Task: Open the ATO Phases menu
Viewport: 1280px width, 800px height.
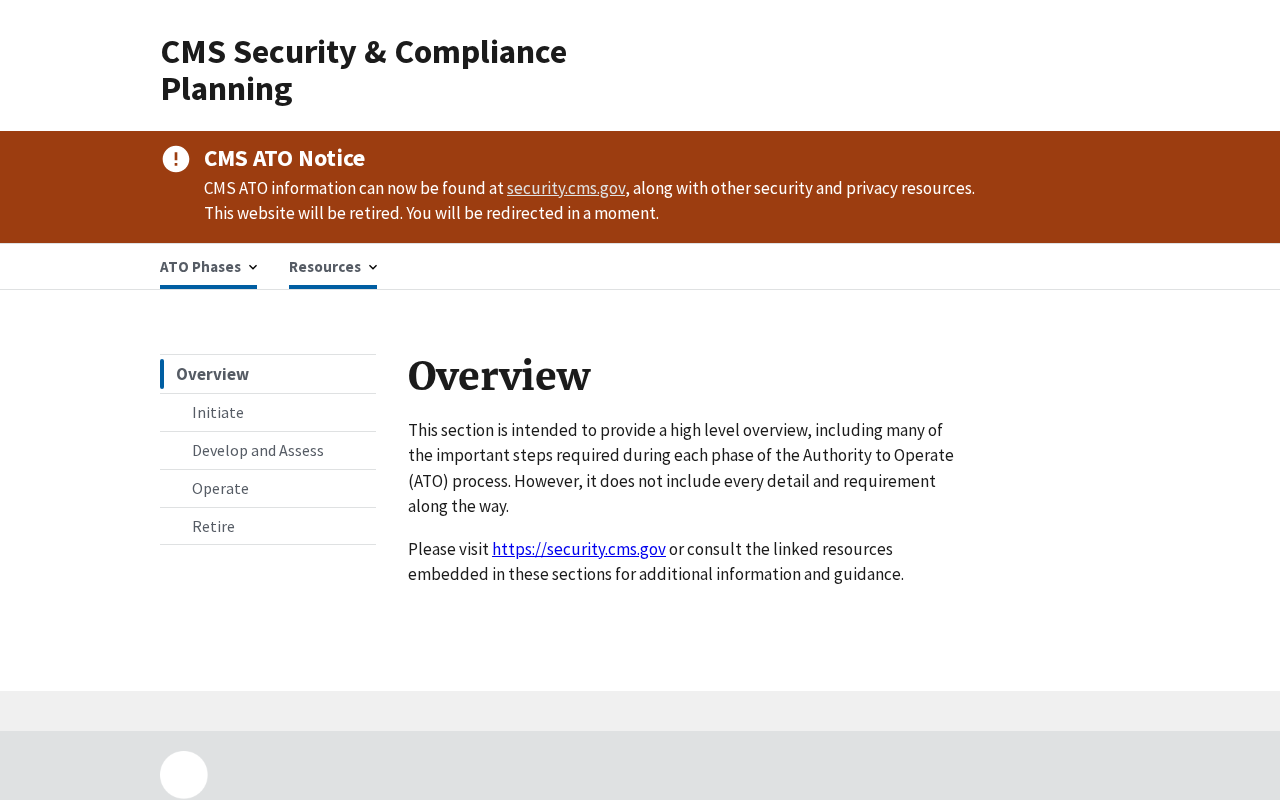Action: tap(201, 267)
